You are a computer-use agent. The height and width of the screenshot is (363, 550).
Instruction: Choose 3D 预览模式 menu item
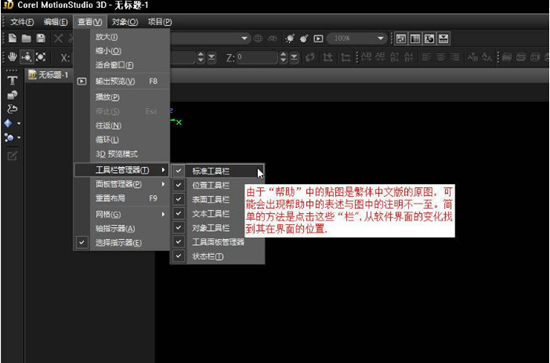pos(121,154)
